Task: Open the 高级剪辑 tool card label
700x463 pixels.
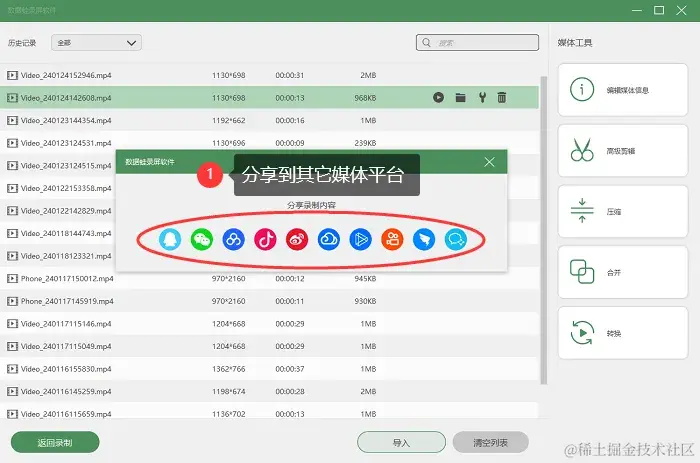Action: tap(620, 151)
